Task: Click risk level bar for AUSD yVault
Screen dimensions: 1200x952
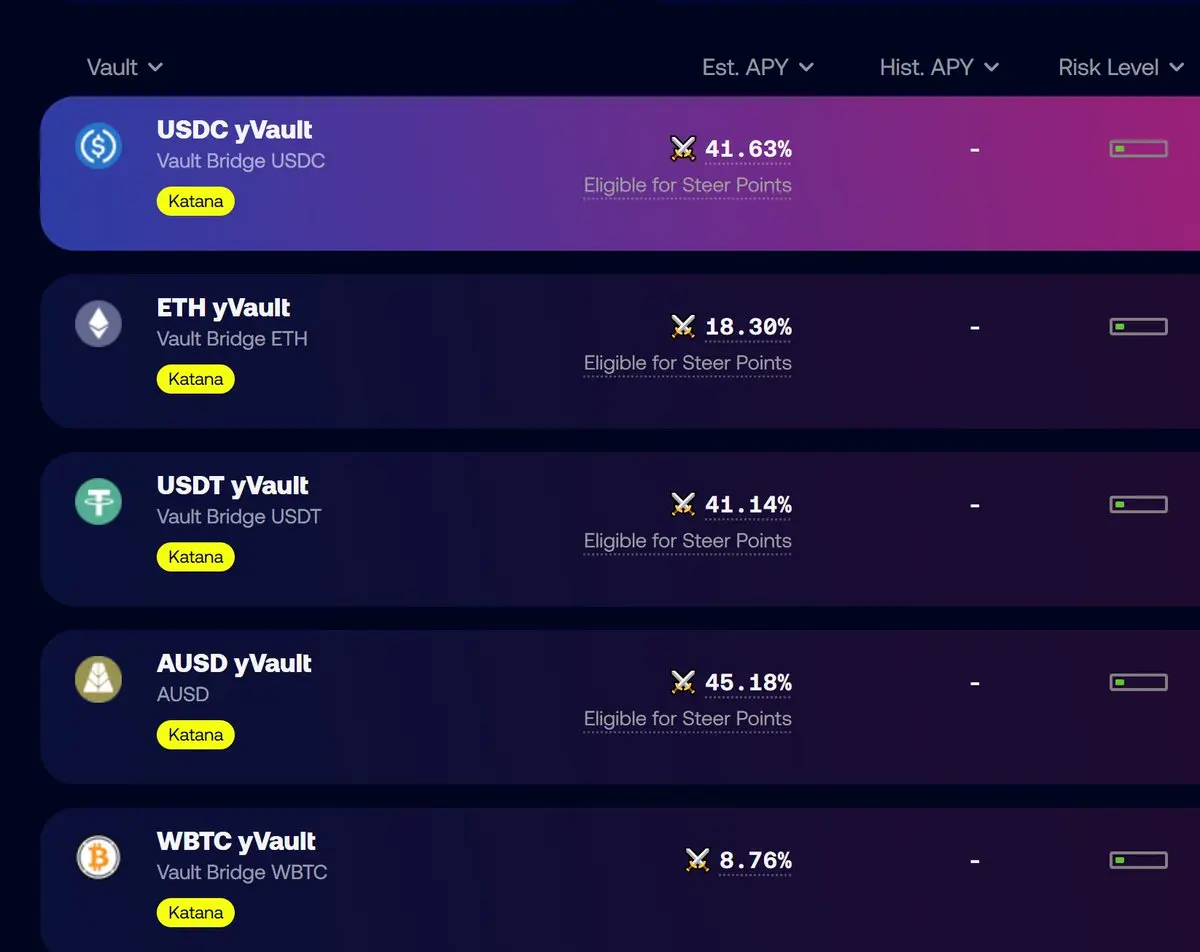Action: (1138, 683)
